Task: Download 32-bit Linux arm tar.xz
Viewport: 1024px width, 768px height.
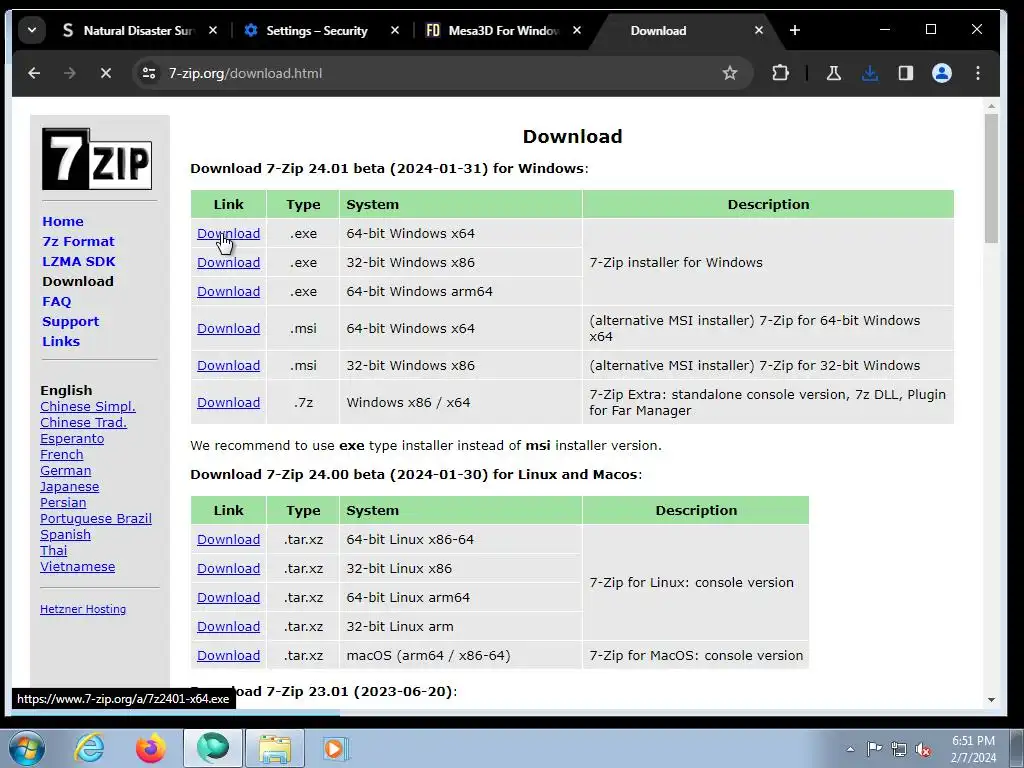Action: click(x=229, y=626)
